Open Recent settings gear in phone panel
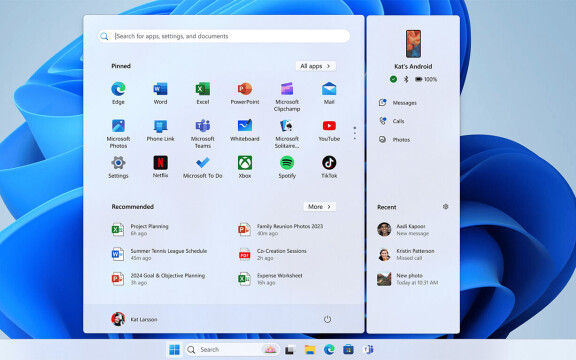Screen dimensions: 576x360 446,206
